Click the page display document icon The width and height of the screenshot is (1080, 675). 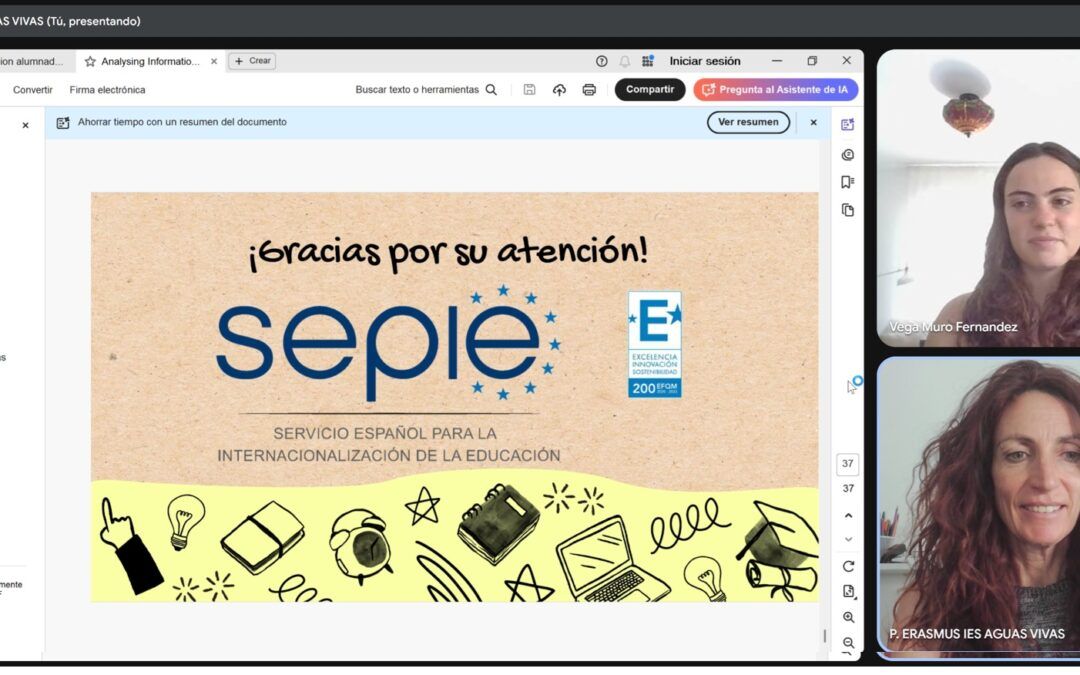(x=849, y=592)
